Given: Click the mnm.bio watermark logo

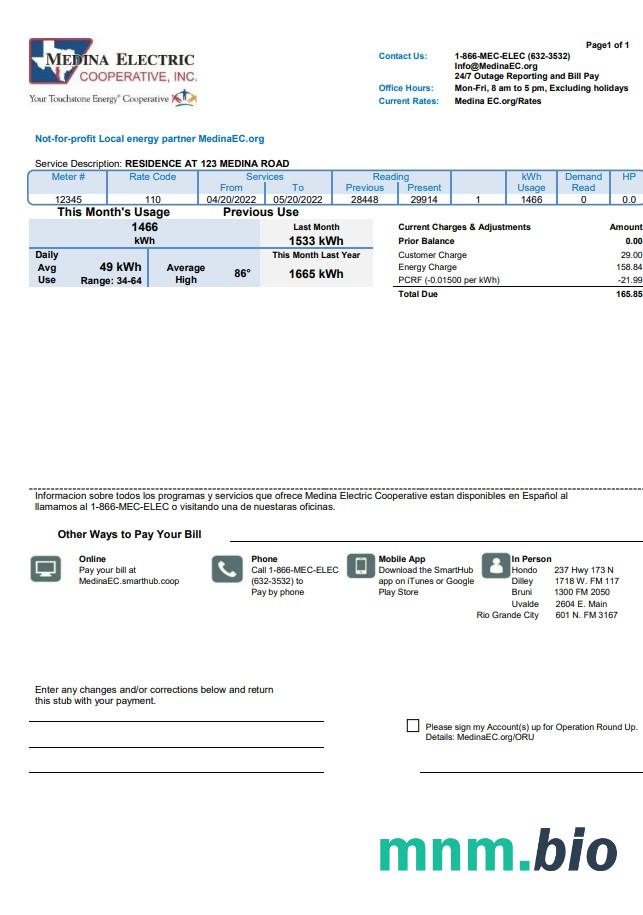Looking at the screenshot, I should coord(497,850).
